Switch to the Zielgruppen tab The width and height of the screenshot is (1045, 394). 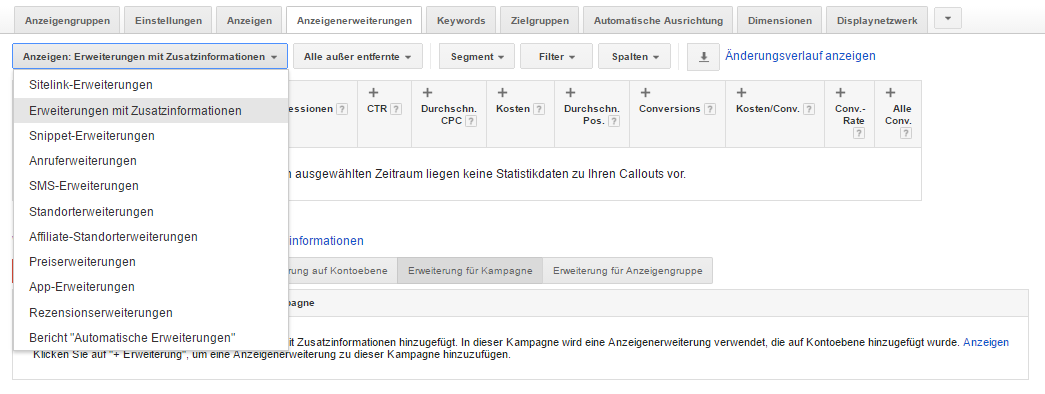point(540,20)
